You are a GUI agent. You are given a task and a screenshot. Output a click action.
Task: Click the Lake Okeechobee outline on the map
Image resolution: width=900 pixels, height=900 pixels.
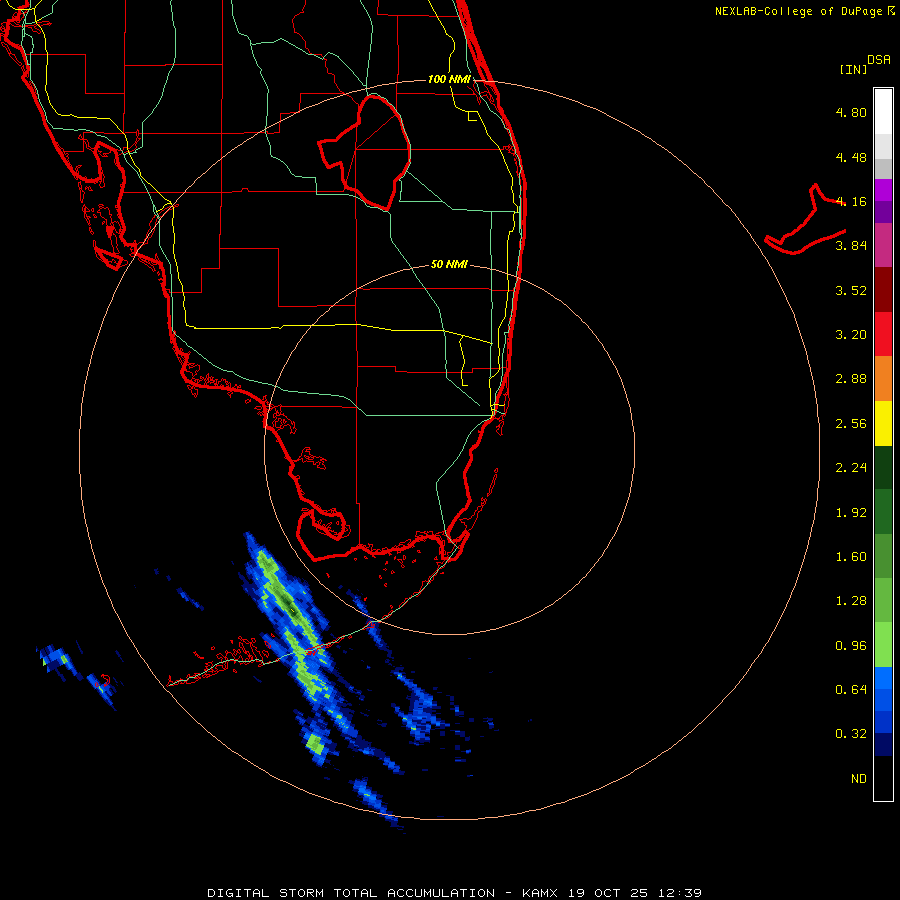click(x=364, y=152)
